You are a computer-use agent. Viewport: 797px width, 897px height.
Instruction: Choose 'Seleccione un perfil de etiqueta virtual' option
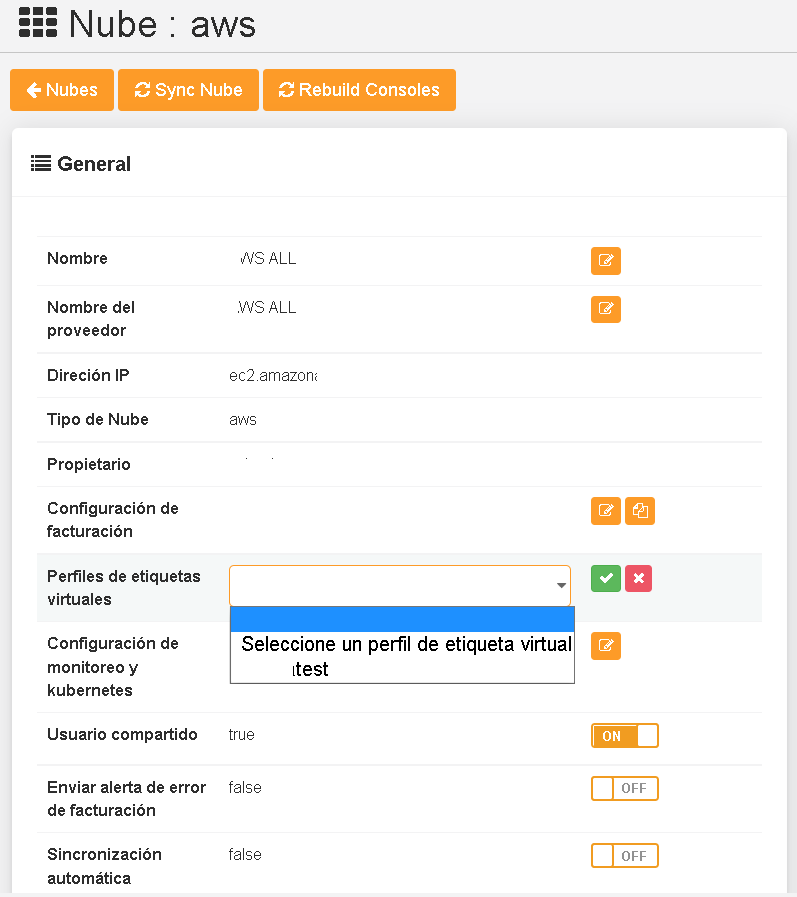coord(402,644)
